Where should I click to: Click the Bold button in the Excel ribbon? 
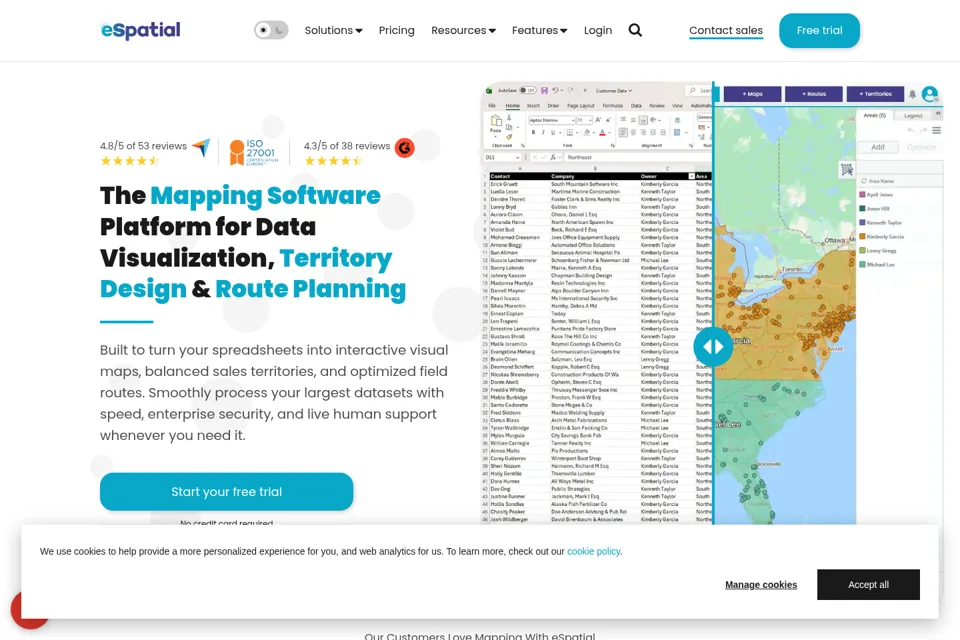(533, 132)
